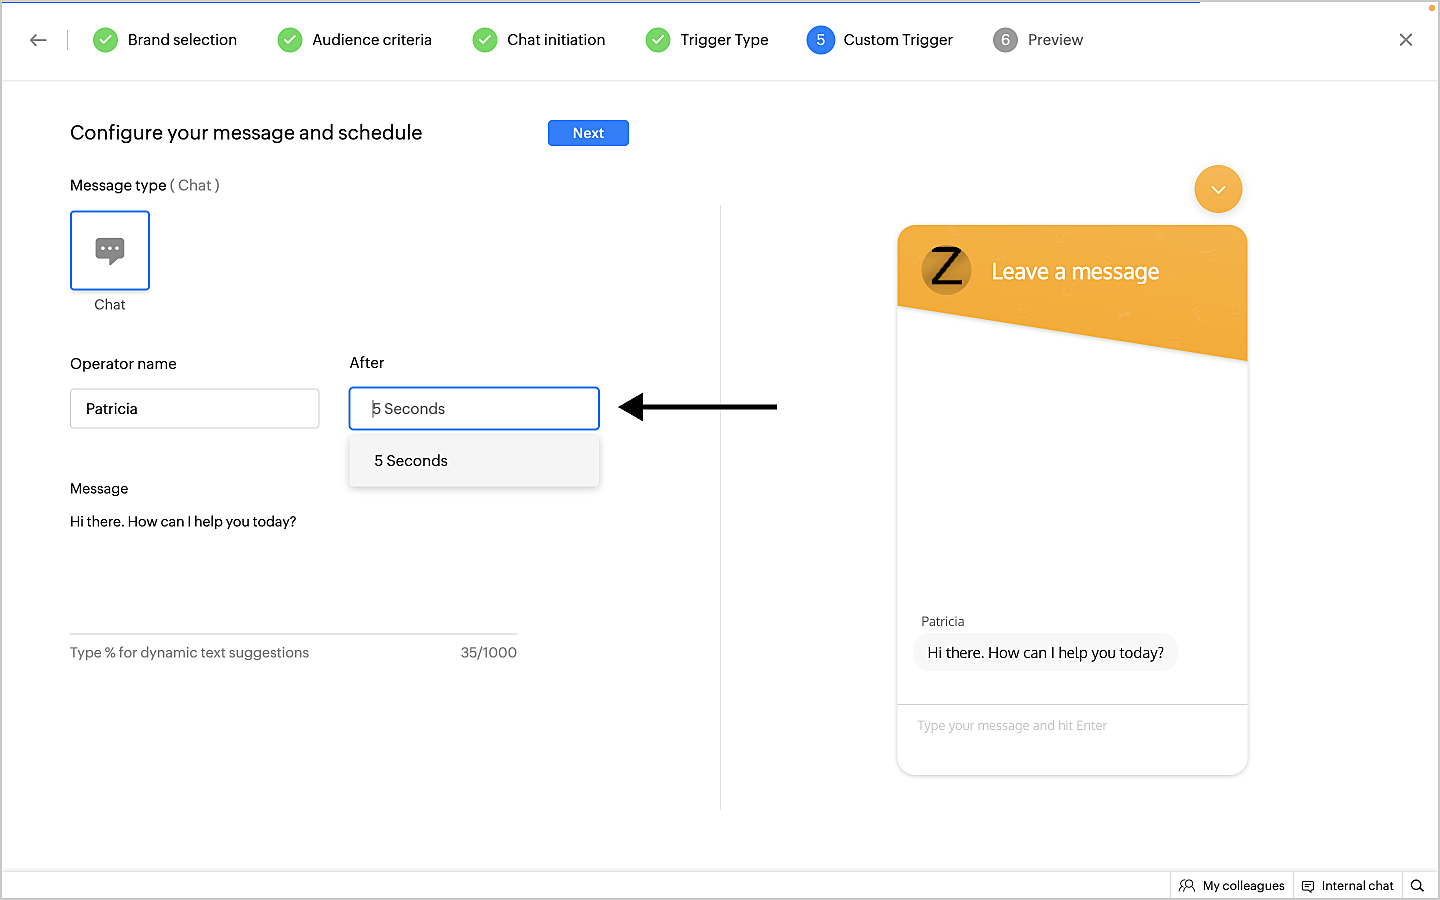Click the green checkmark beside Chat initiation

pyautogui.click(x=485, y=40)
